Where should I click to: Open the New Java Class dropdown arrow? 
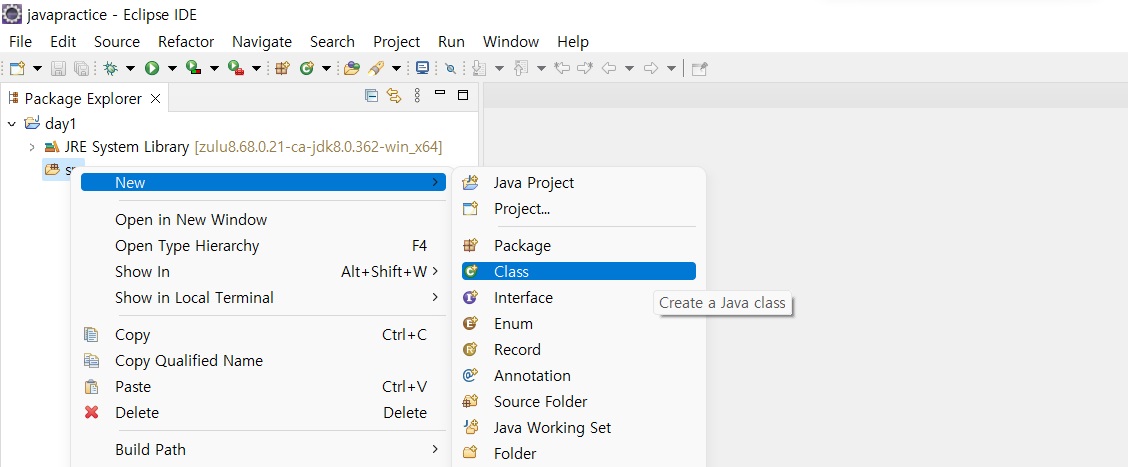click(x=326, y=68)
